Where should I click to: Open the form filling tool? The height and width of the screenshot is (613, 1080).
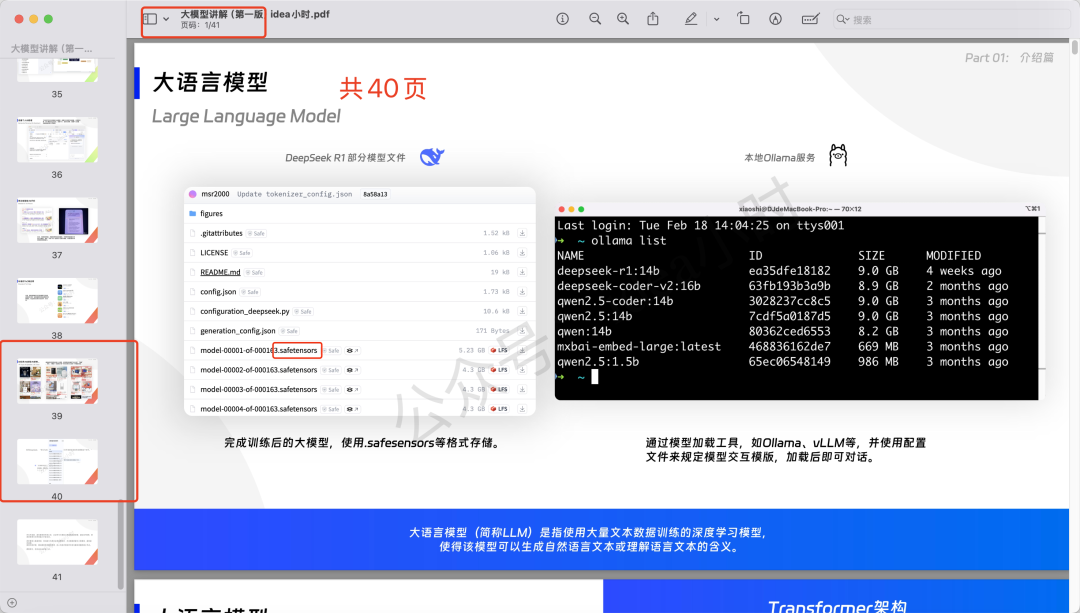pos(811,19)
